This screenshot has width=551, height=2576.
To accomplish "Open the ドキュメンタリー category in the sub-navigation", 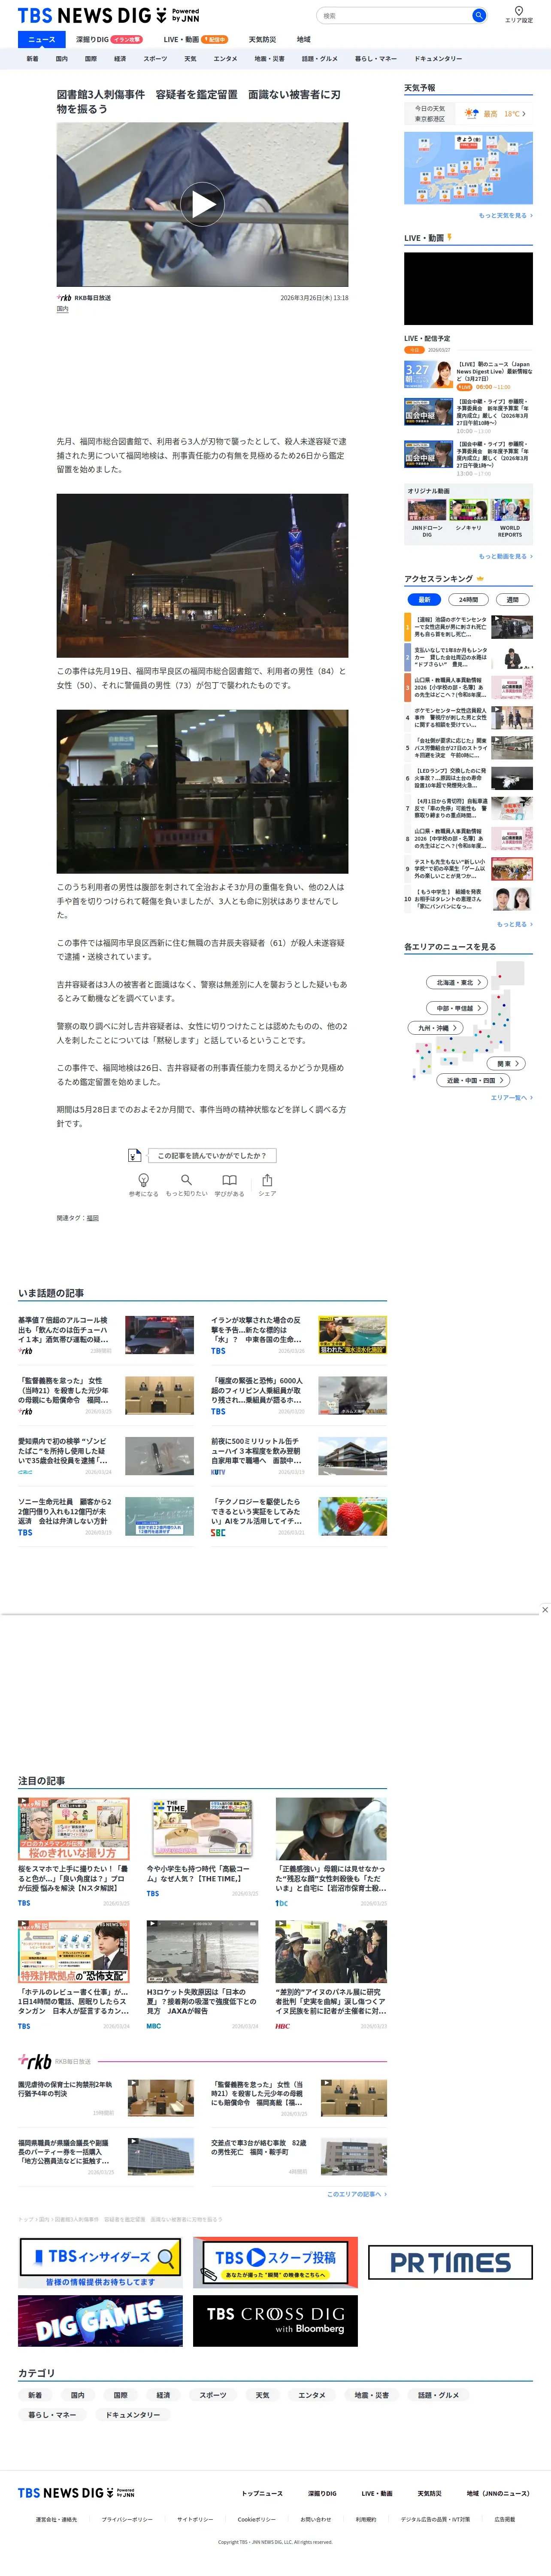I will tap(438, 59).
